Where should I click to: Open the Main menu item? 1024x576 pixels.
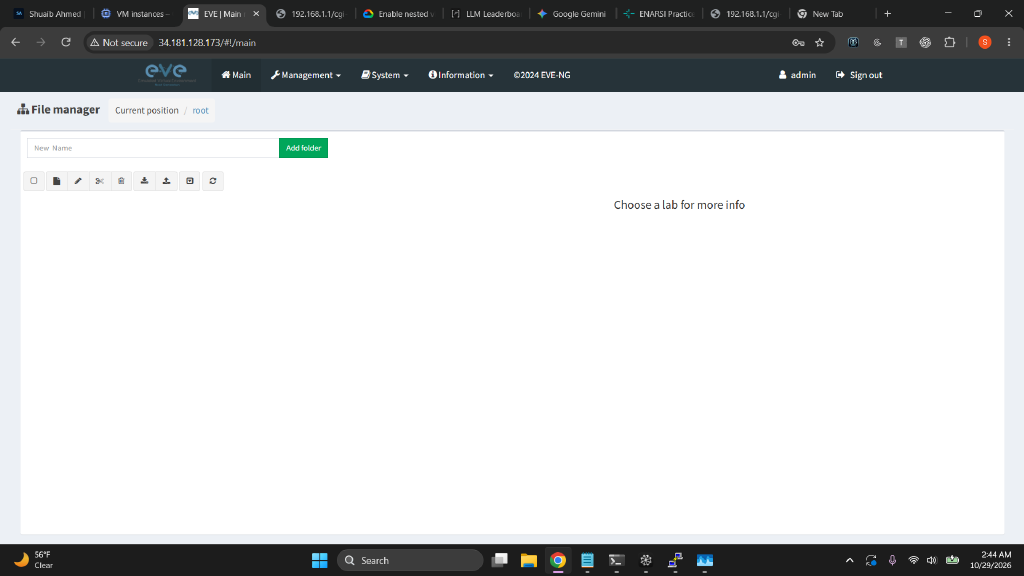coord(236,75)
